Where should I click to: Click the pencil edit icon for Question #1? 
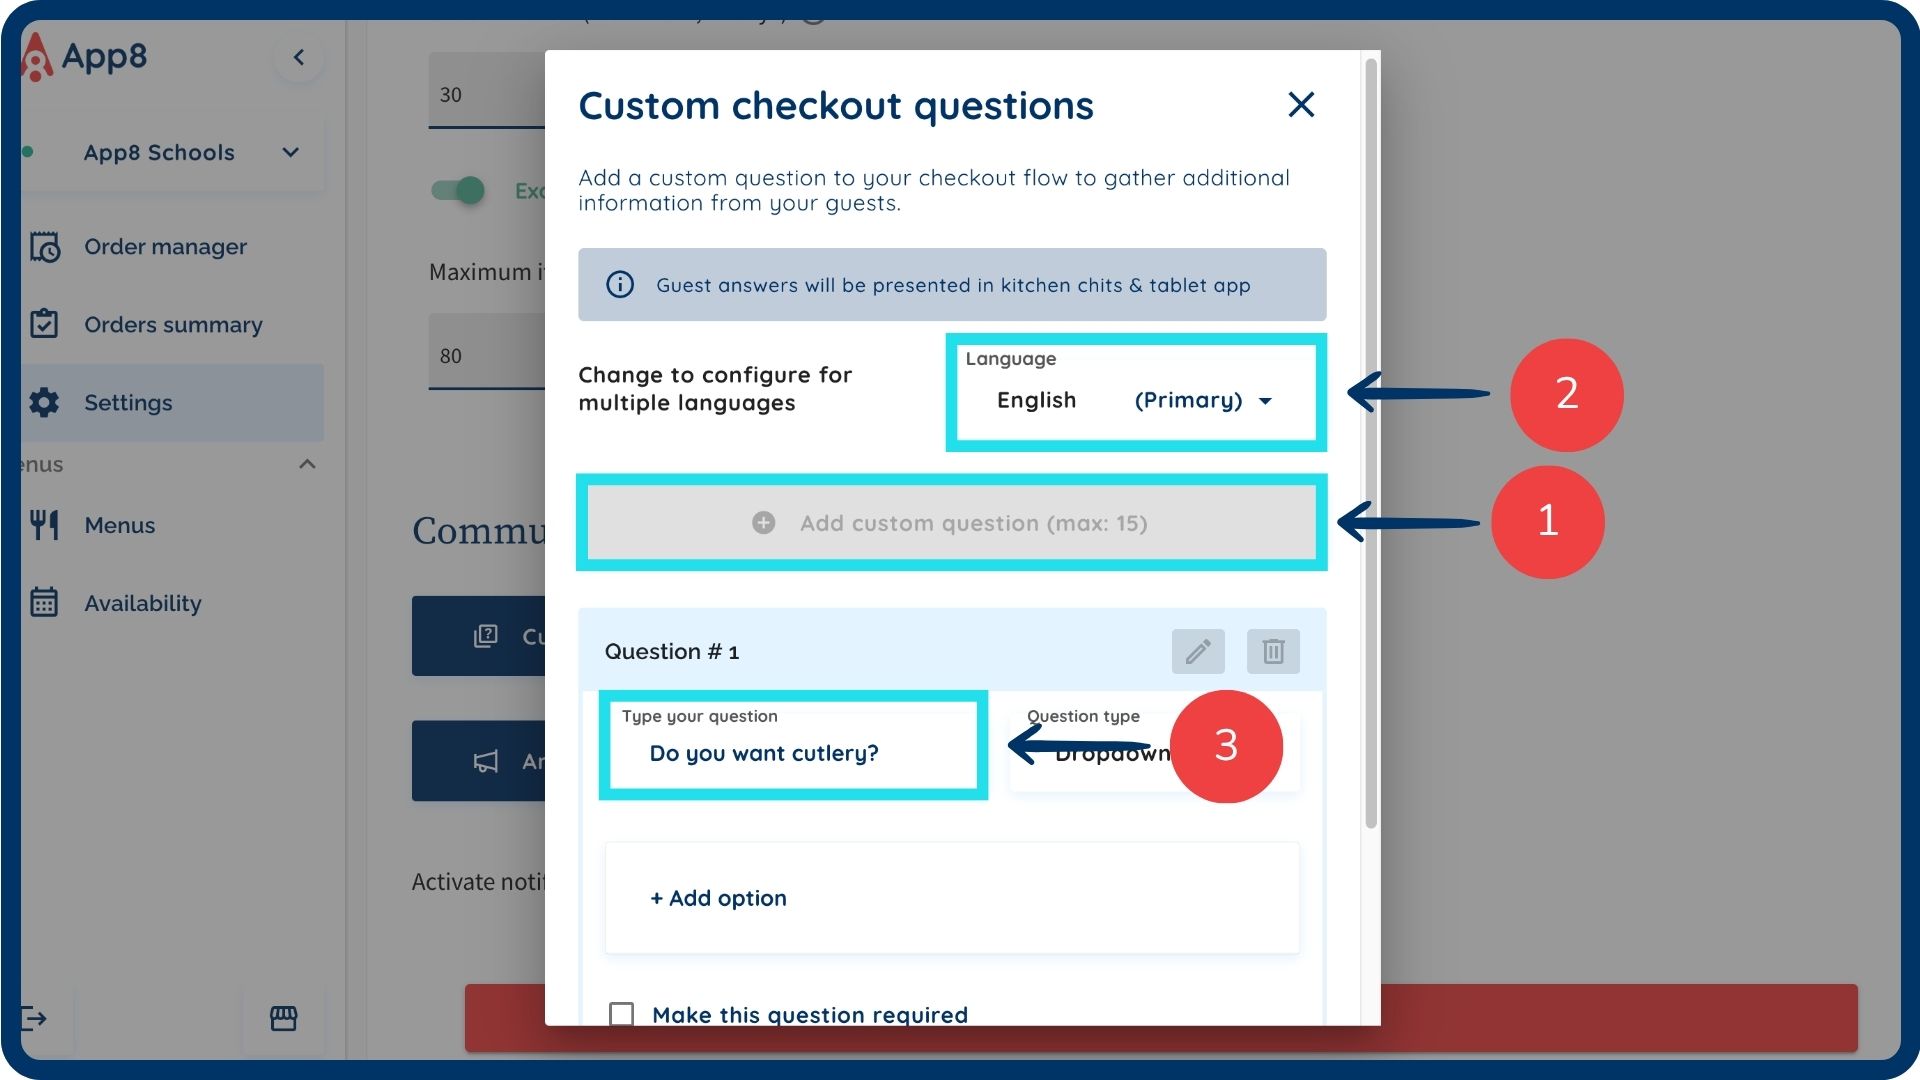[1198, 651]
